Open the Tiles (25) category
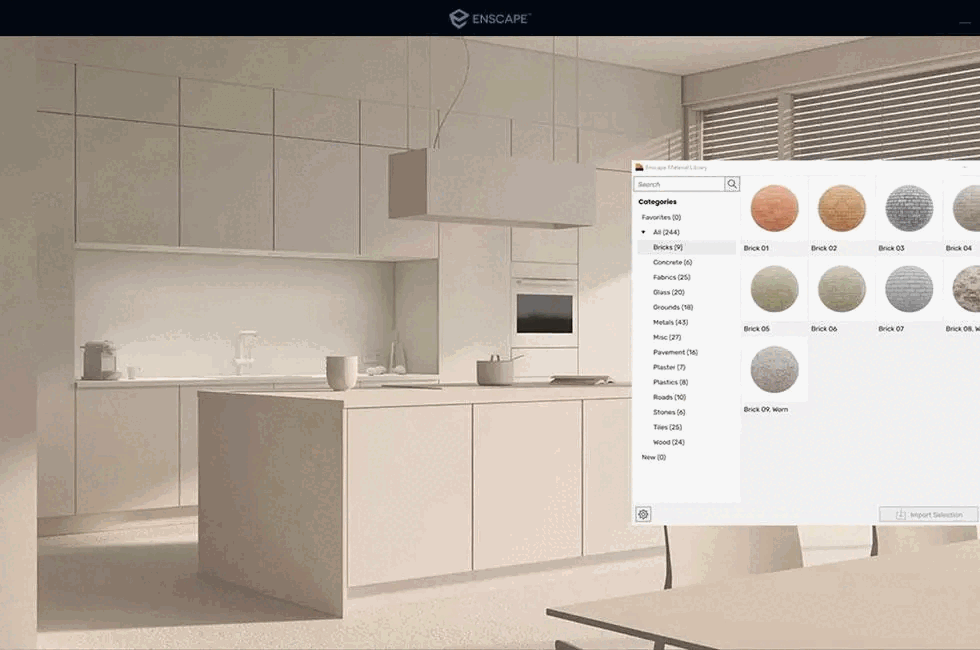Screen dimensions: 980x650 click(667, 427)
